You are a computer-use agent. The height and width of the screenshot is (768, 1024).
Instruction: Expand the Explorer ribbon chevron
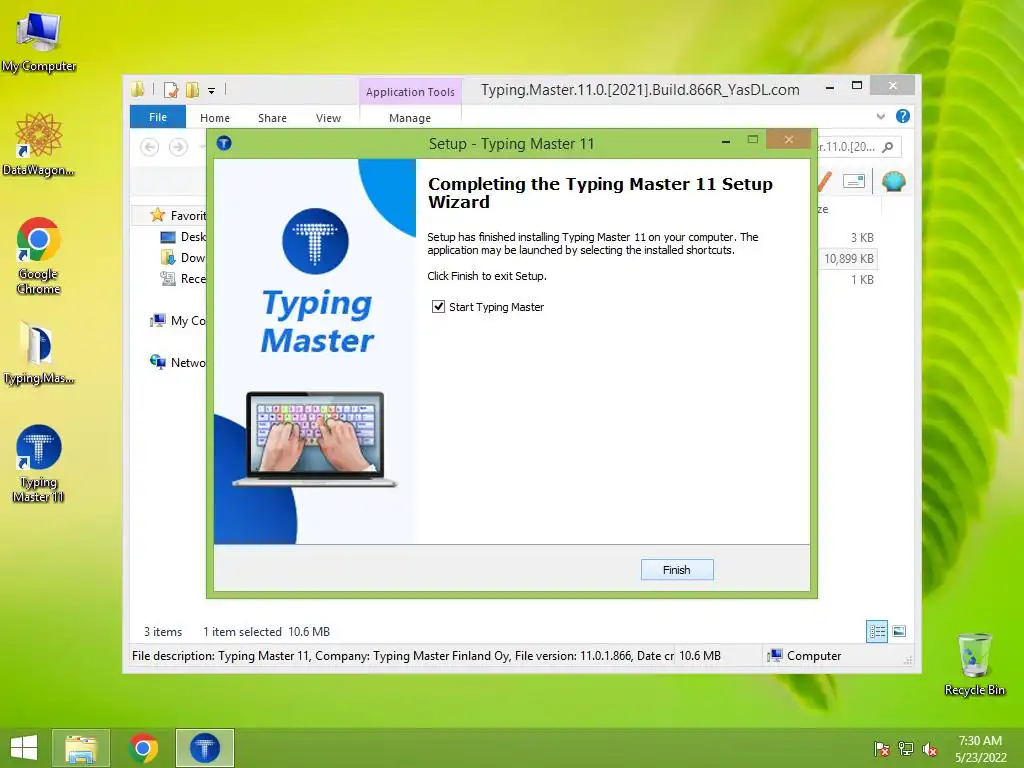click(881, 116)
